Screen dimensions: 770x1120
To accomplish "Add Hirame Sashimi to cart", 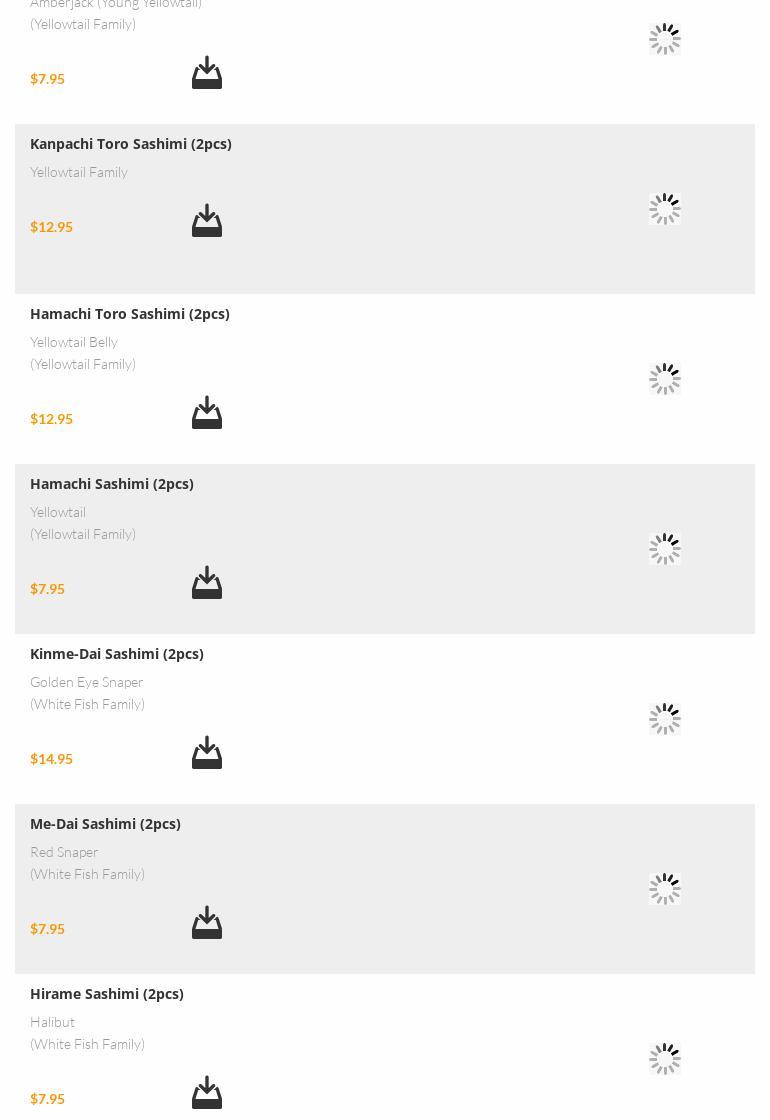I will coord(207,1093).
